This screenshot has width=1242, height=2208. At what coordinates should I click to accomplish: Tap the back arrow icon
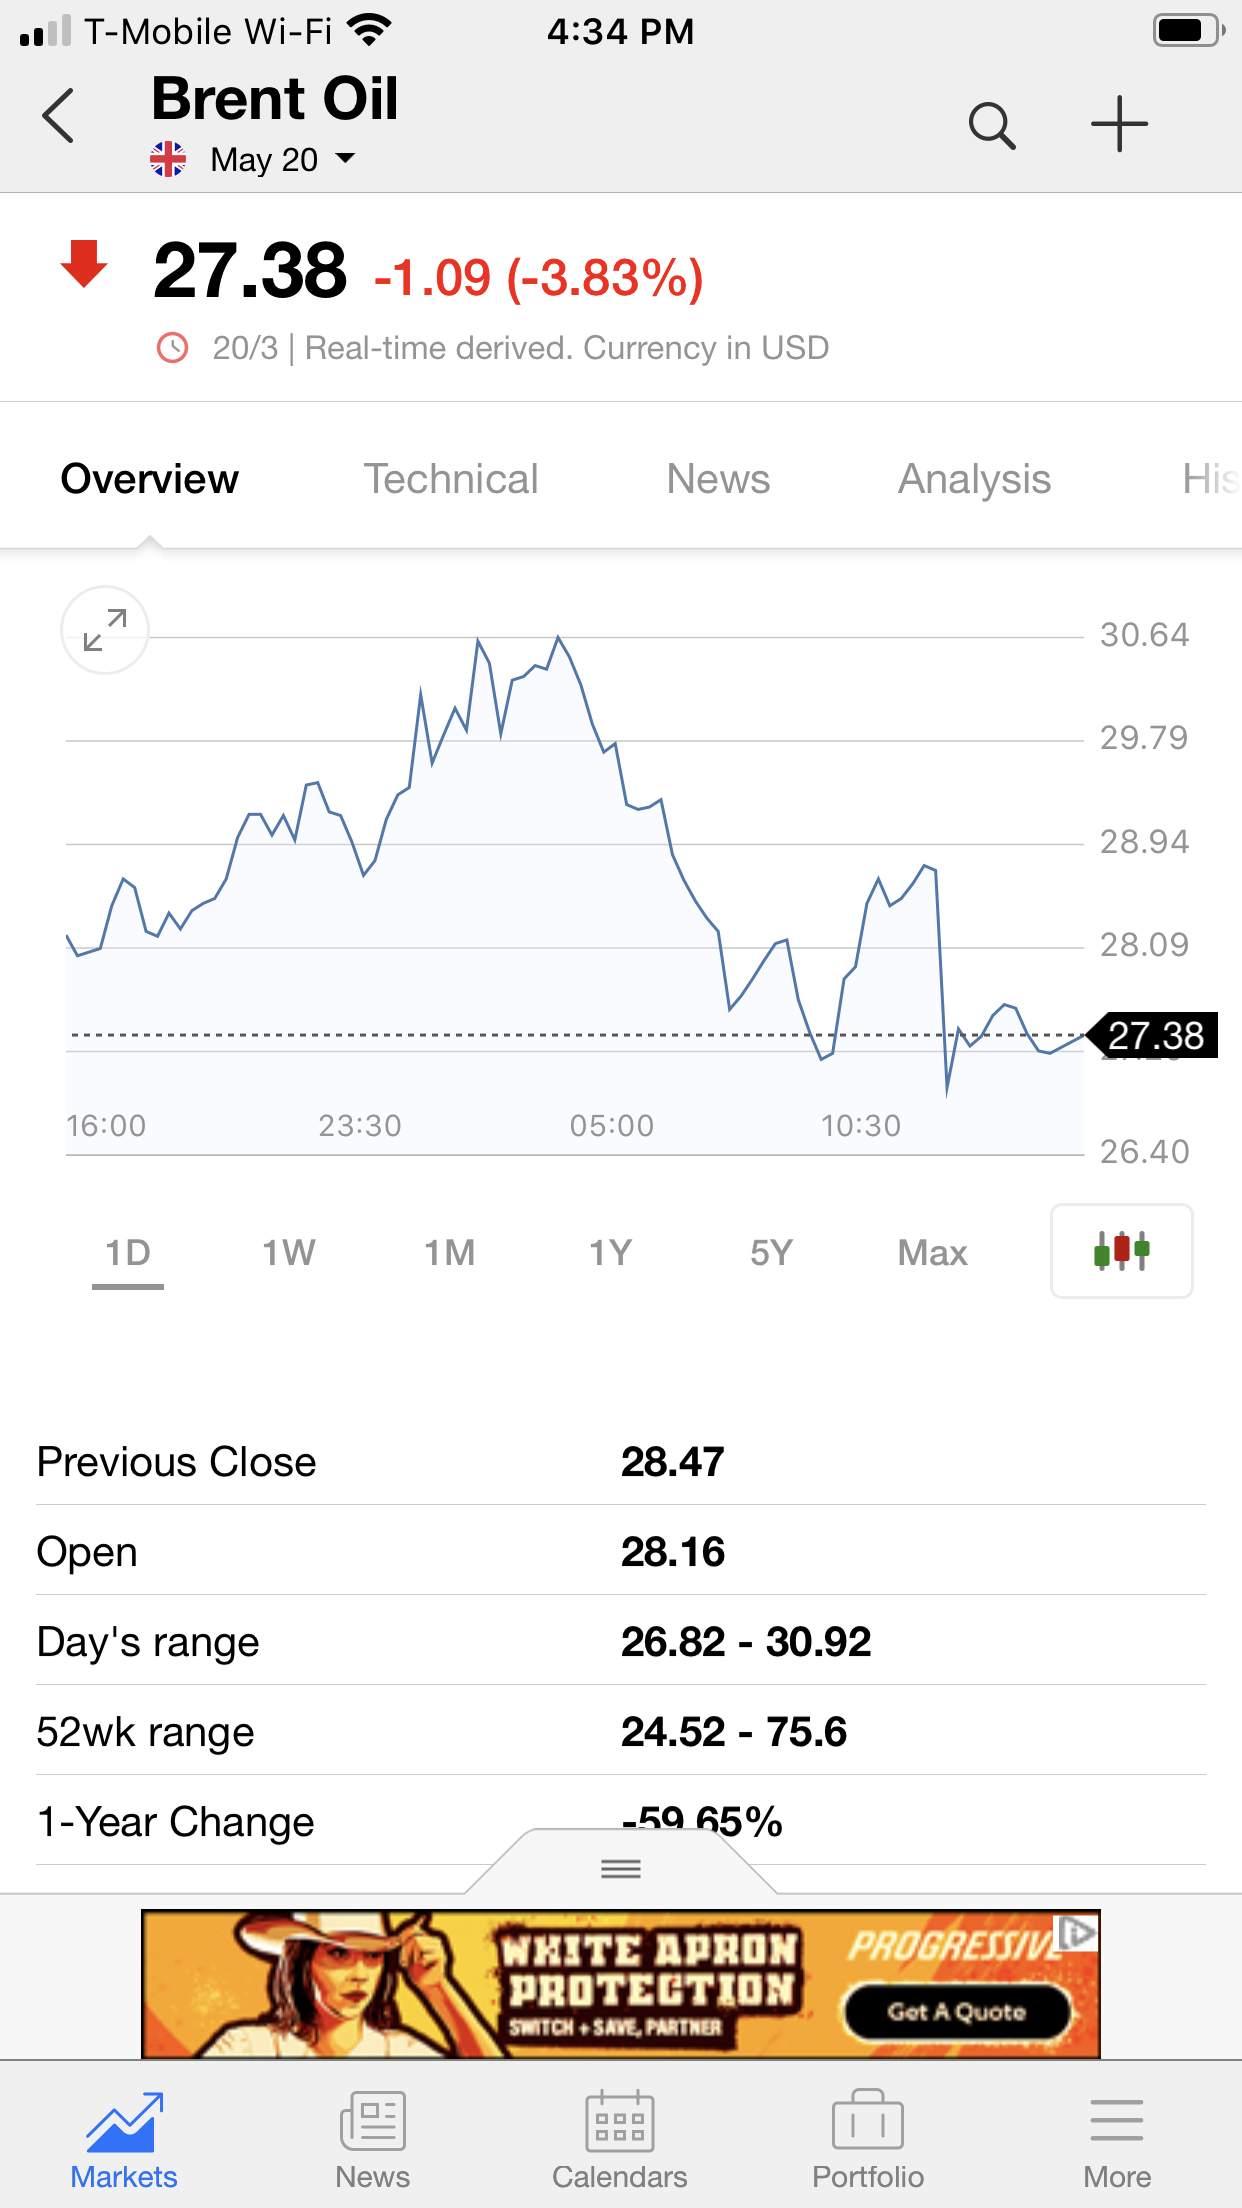tap(59, 116)
